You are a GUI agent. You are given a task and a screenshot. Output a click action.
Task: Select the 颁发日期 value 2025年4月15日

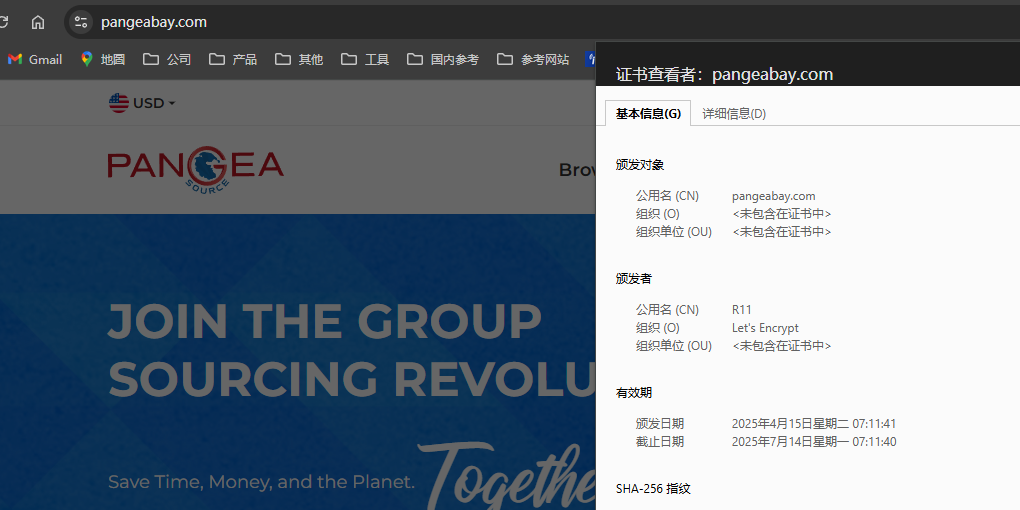point(814,424)
